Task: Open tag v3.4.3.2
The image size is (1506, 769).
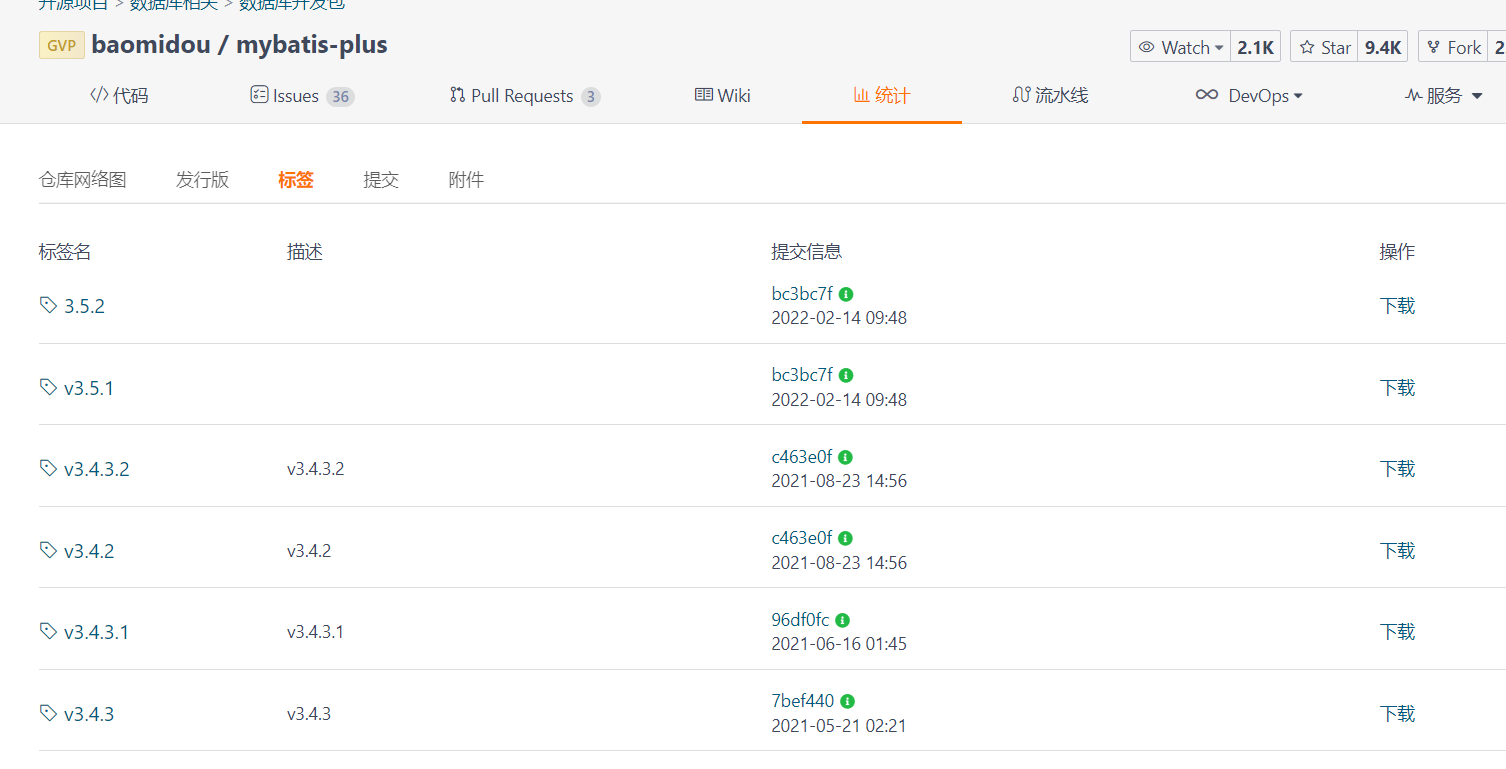Action: coord(97,469)
